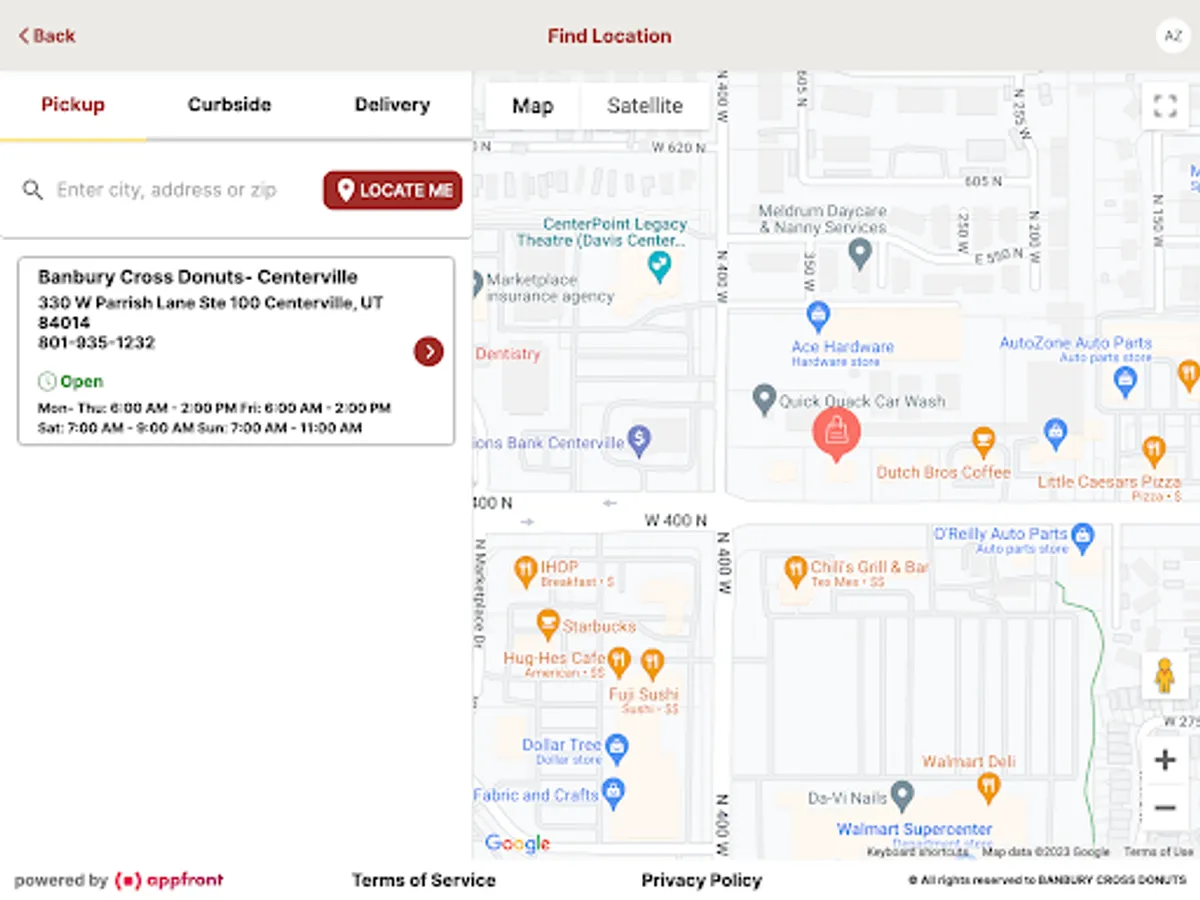
Task: Open the map Terms of Use
Action: (1159, 852)
